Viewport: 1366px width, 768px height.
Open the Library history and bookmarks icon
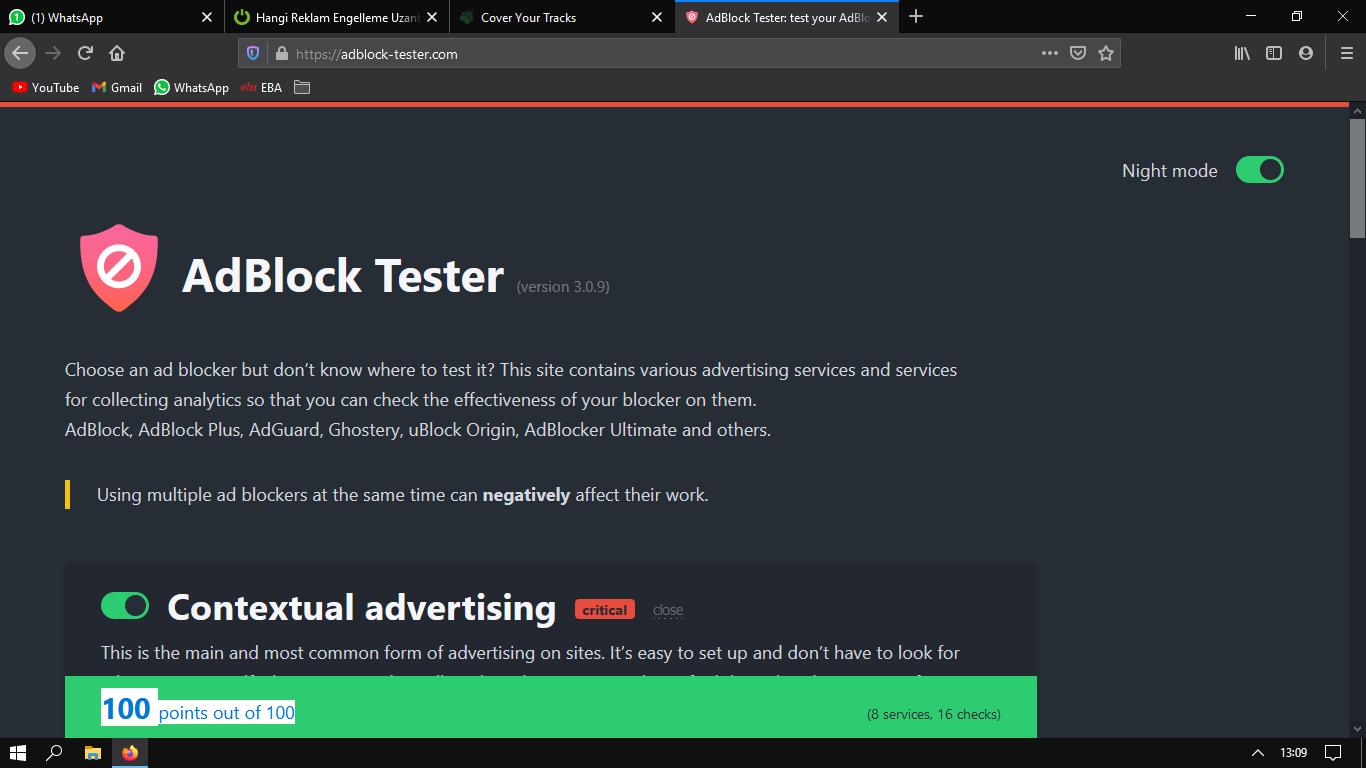click(x=1242, y=53)
